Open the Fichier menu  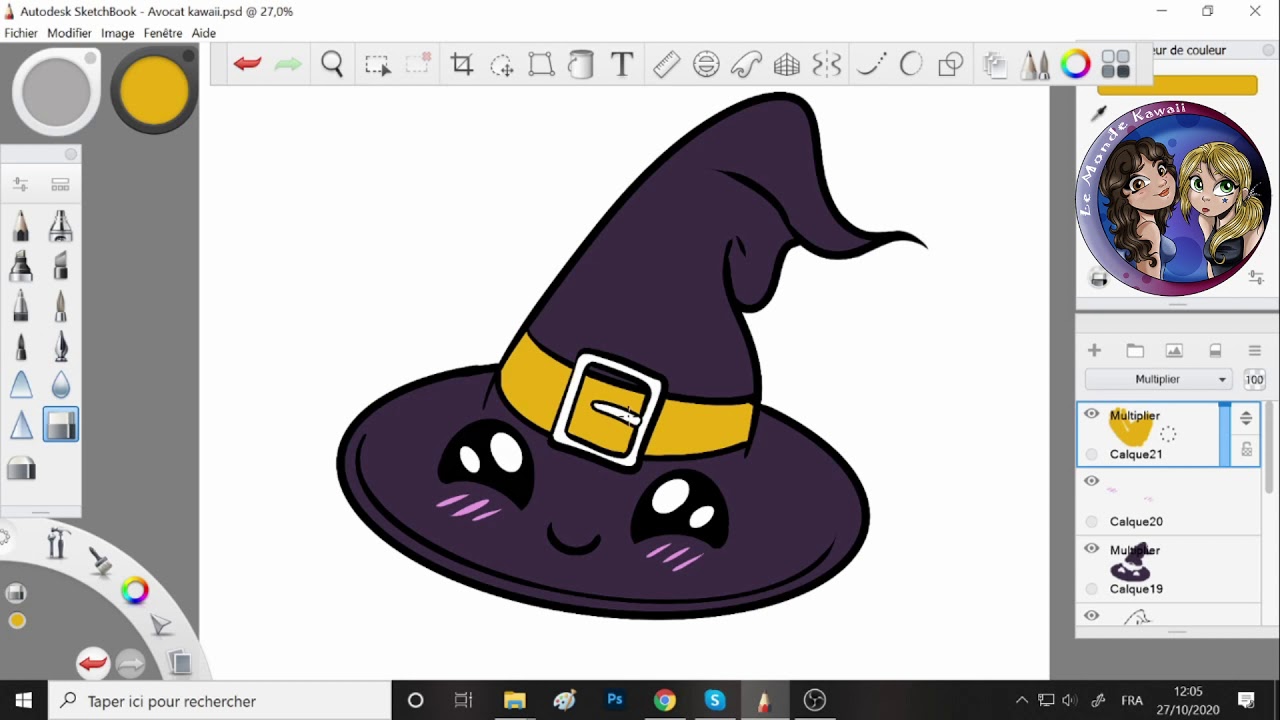(x=21, y=33)
